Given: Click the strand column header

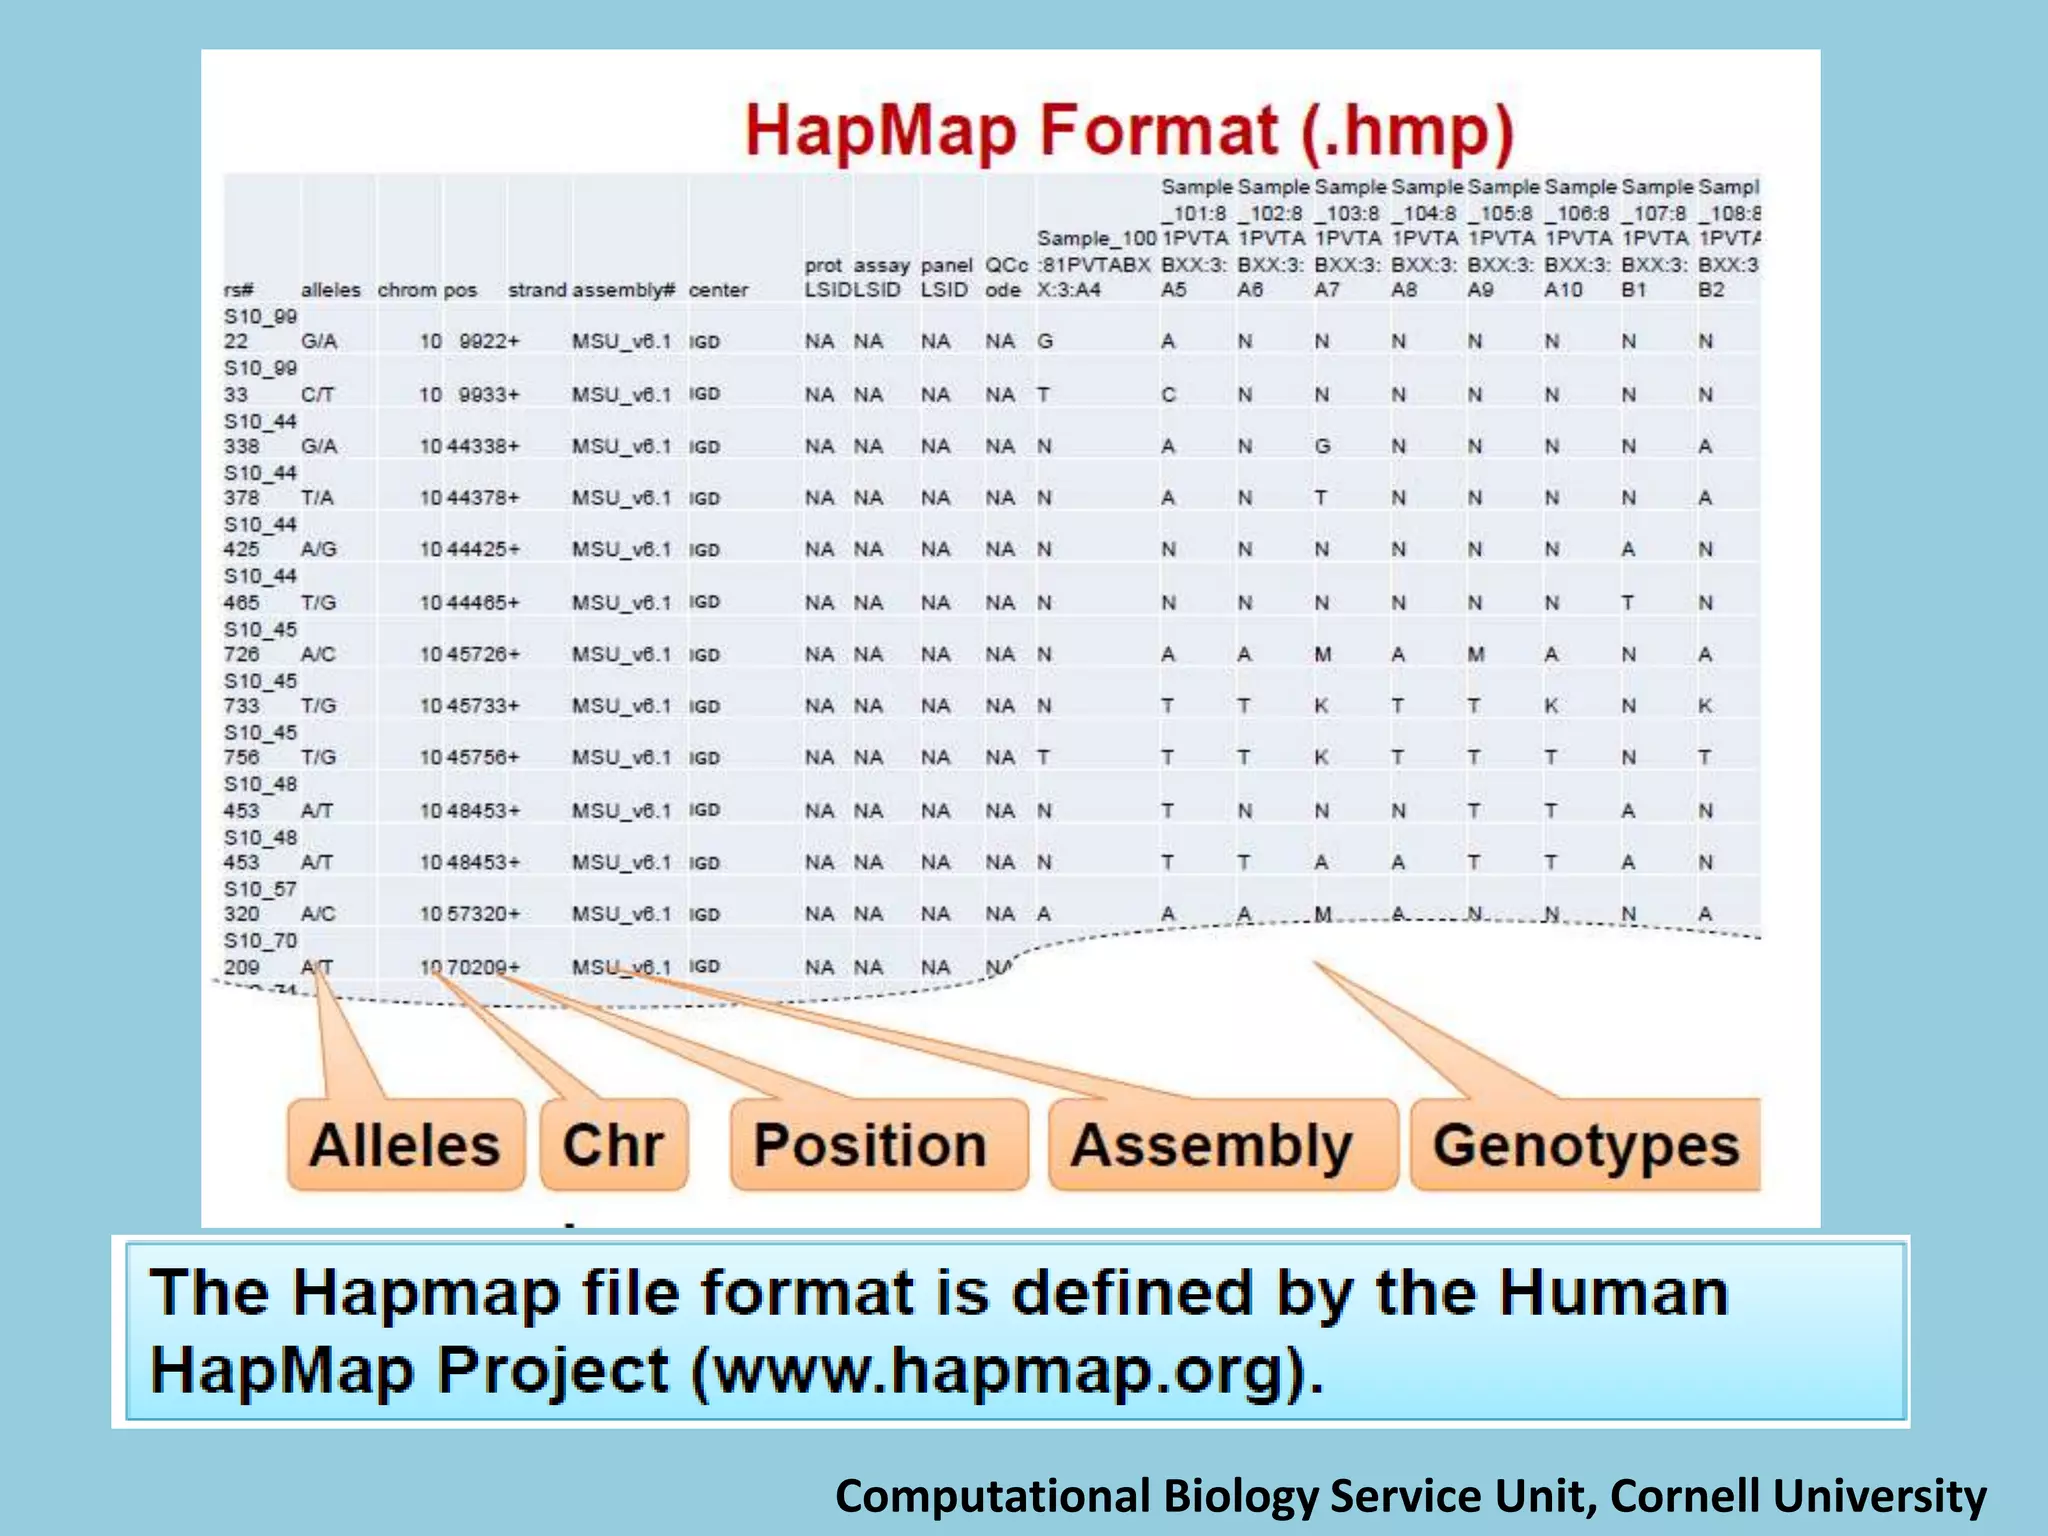Looking at the screenshot, I should [x=537, y=290].
